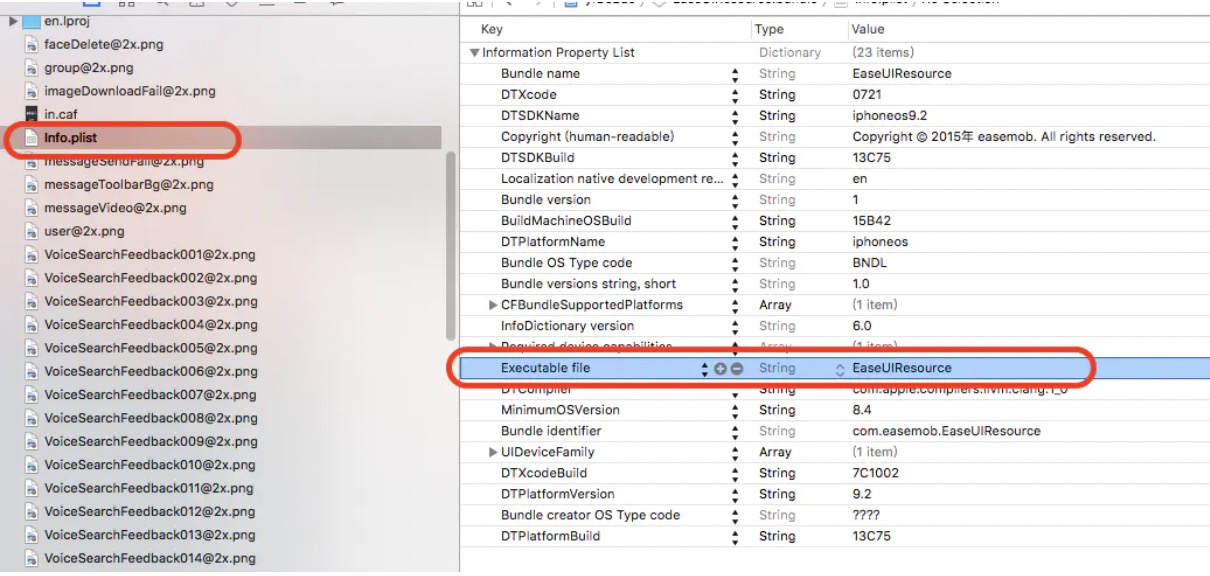Open the key stepper for DTPlatformBuild
Screen dimensions: 1210x576
pos(735,536)
